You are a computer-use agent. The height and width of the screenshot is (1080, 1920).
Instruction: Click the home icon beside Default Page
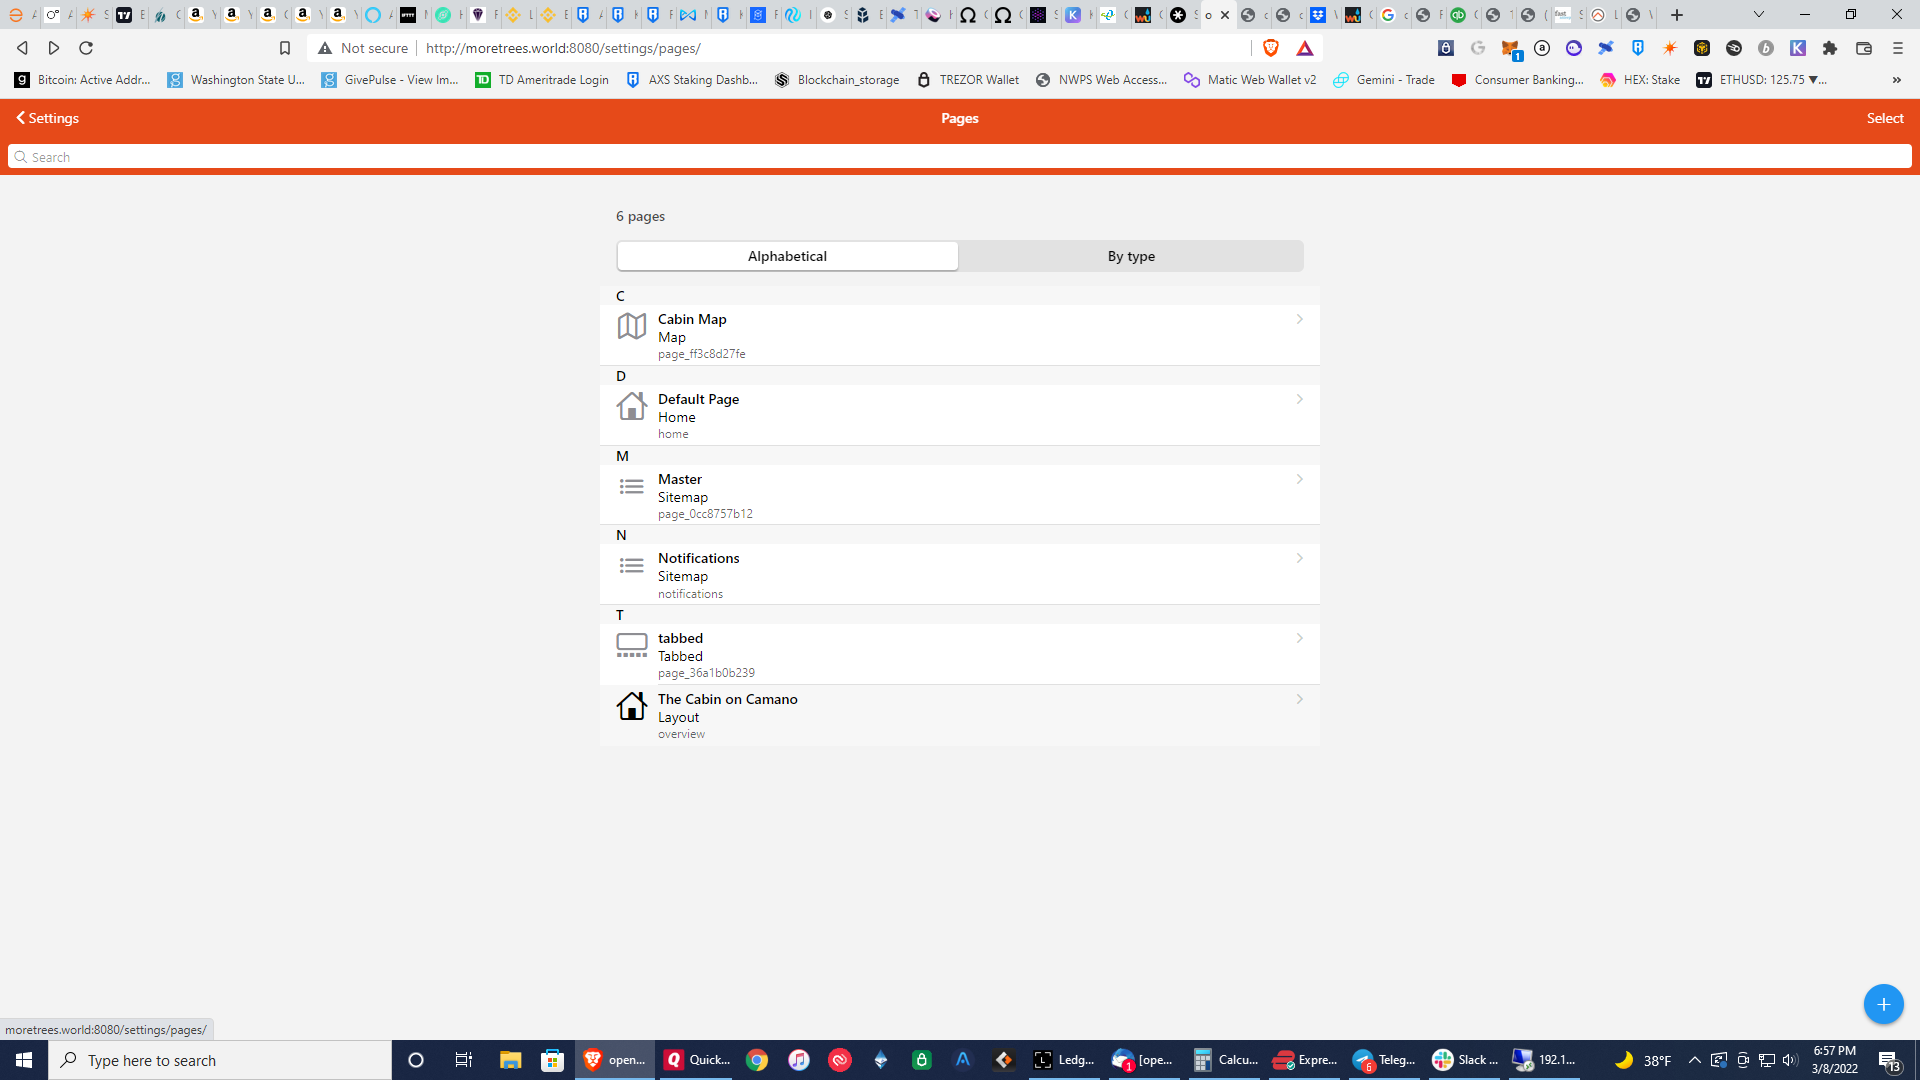(632, 406)
